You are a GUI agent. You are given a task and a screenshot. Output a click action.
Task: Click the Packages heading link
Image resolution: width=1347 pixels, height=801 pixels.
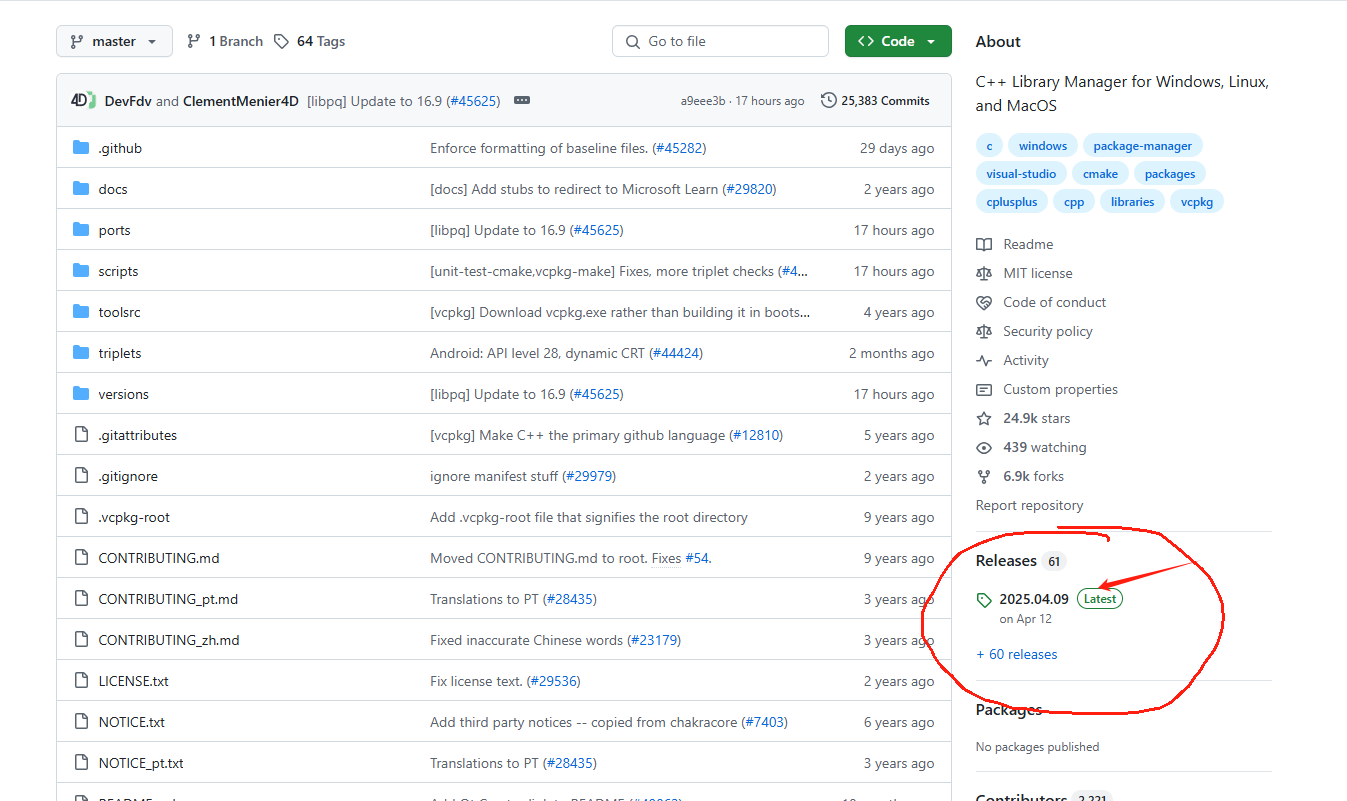[x=1009, y=710]
